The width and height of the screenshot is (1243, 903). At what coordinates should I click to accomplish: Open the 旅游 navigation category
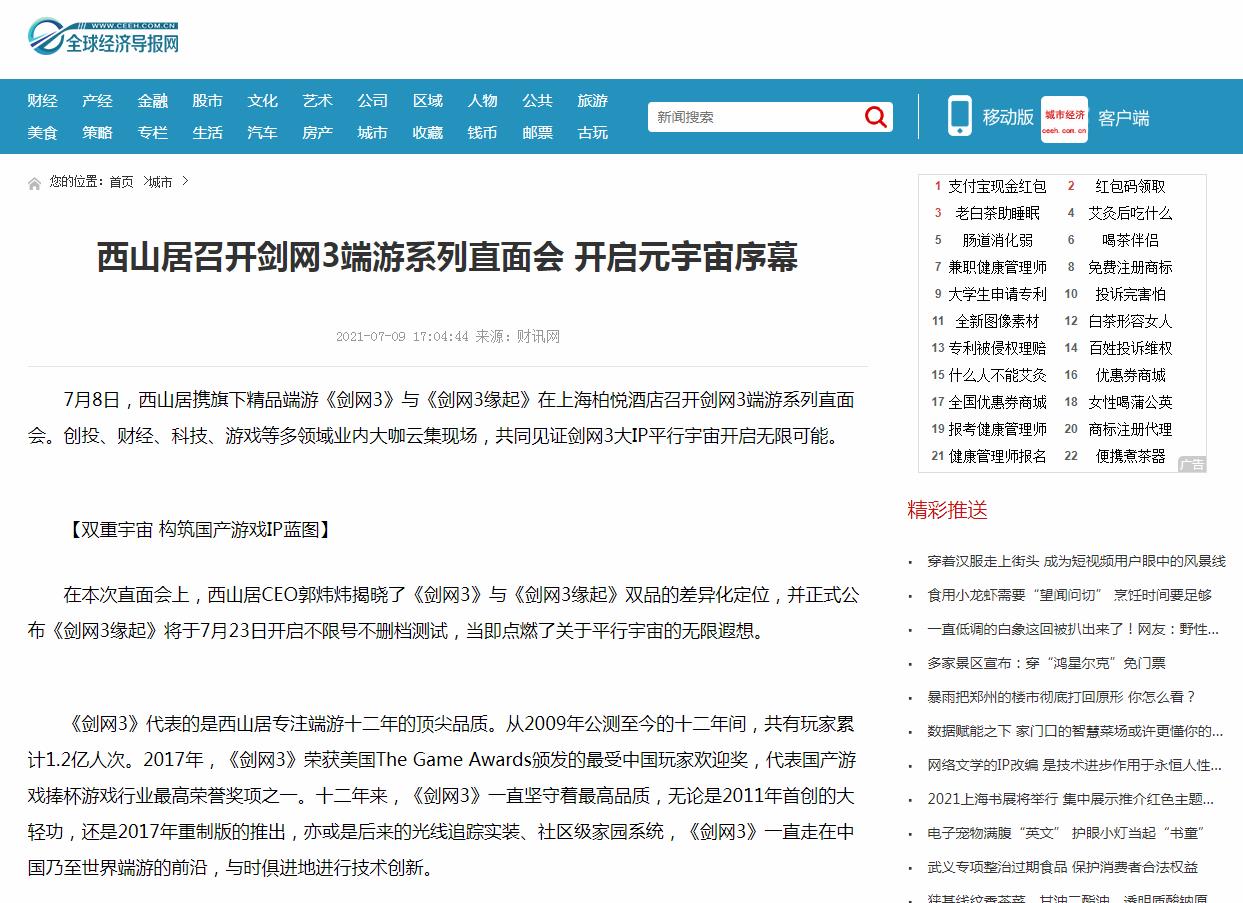pyautogui.click(x=593, y=101)
